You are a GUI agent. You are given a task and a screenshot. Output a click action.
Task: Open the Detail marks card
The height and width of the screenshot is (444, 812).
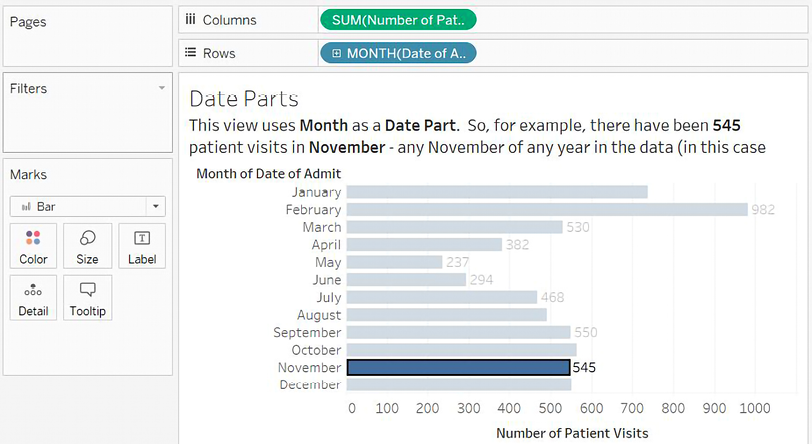pos(34,298)
